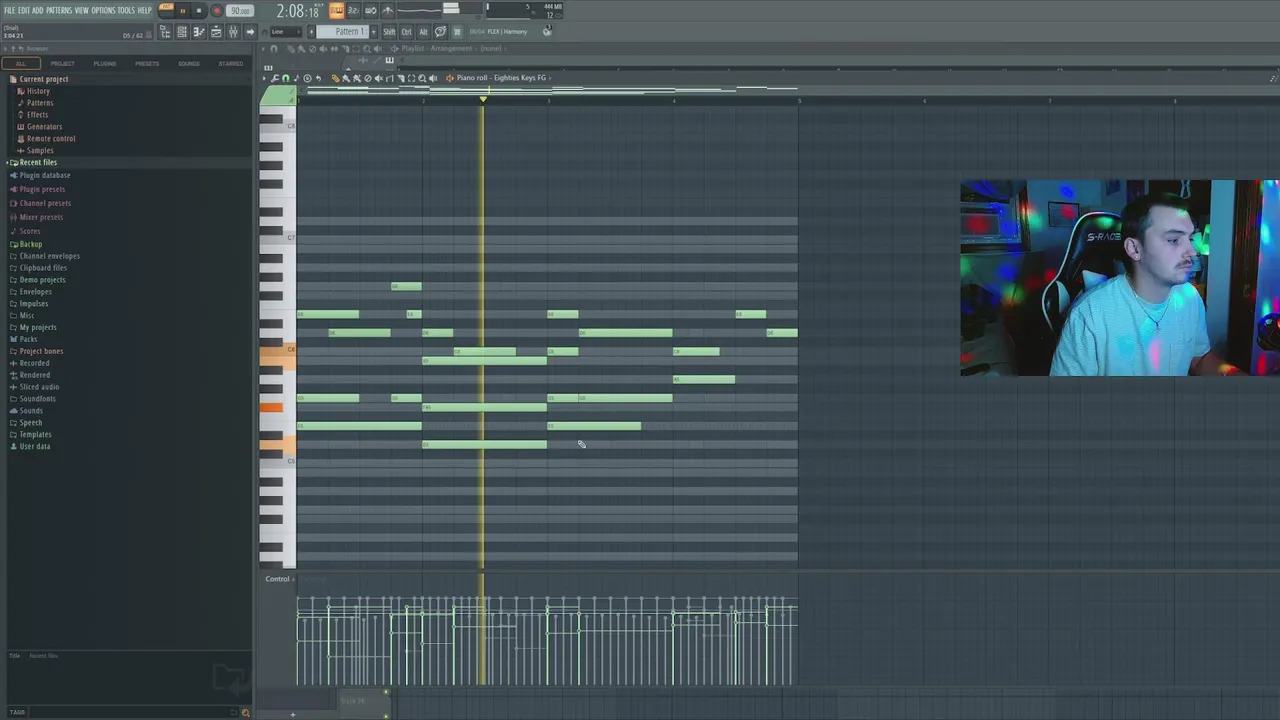Screen dimensions: 1280x720
Task: Open the Browser view icon in the top toolbar
Action: (x=165, y=32)
